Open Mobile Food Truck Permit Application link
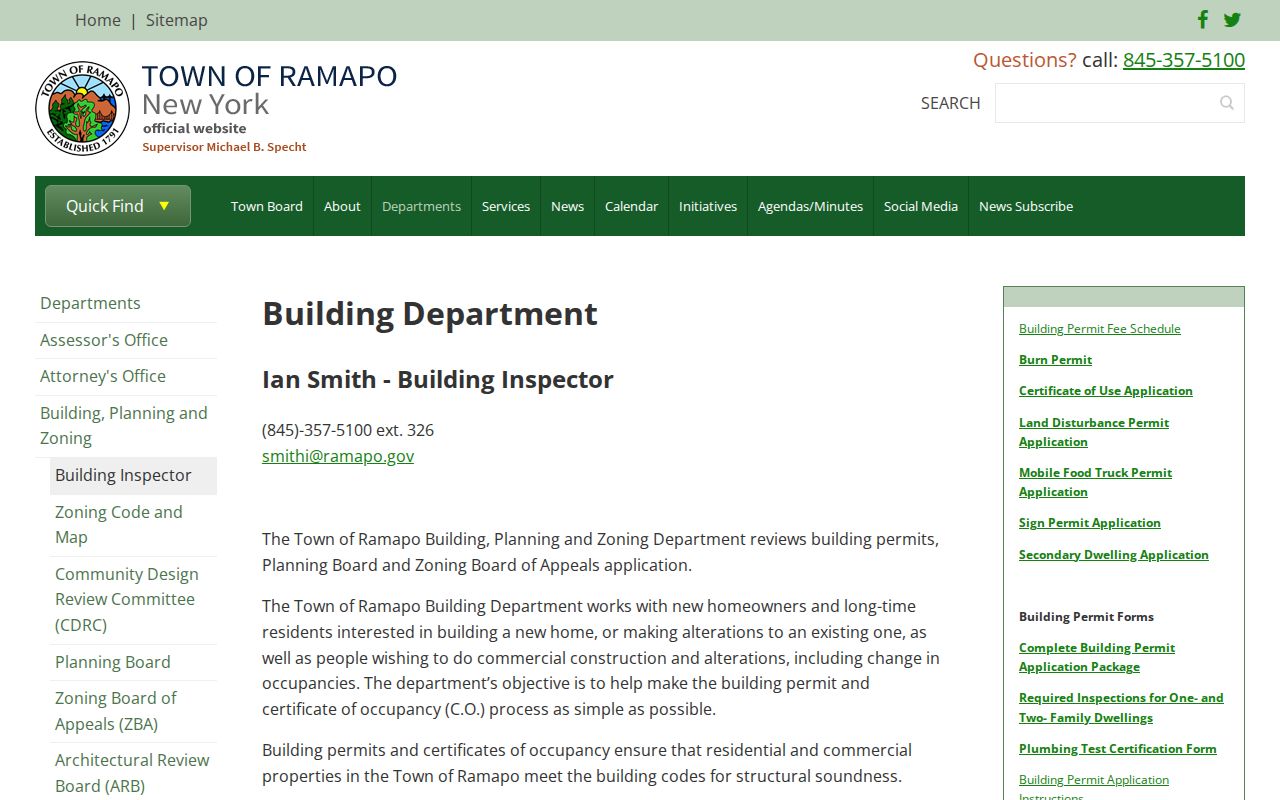 coord(1095,482)
